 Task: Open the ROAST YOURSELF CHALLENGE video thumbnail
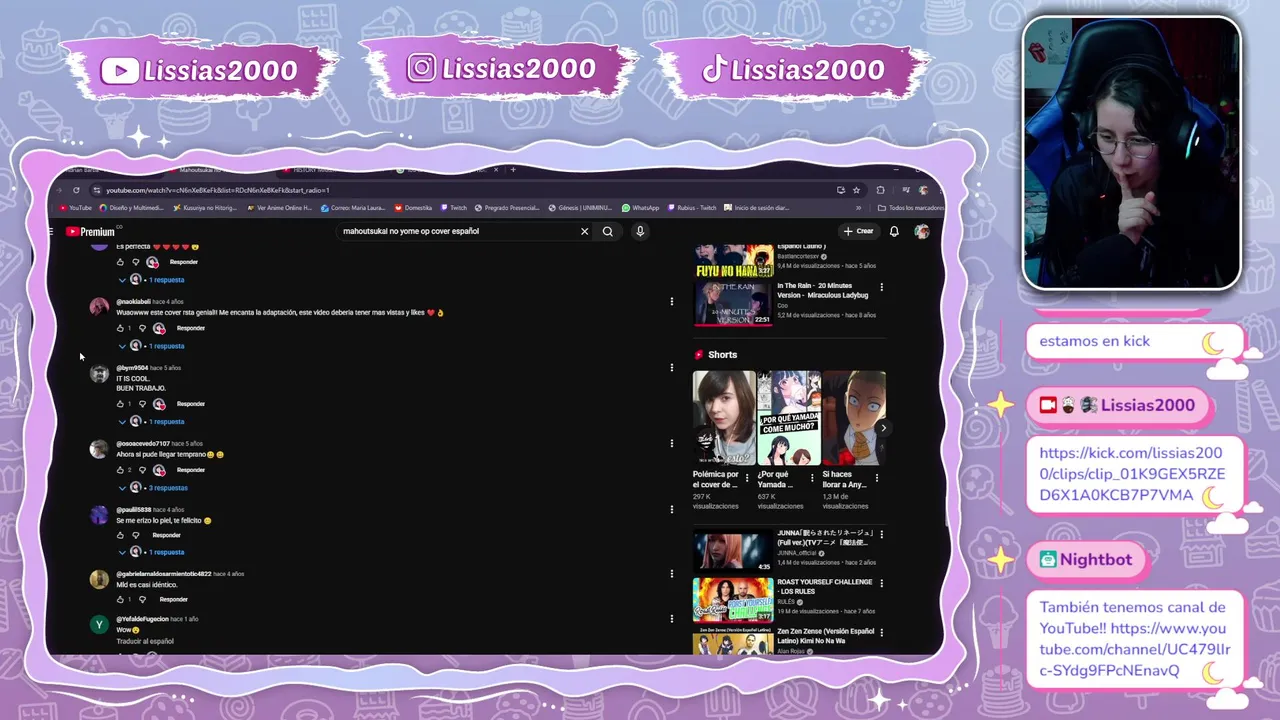tap(733, 600)
